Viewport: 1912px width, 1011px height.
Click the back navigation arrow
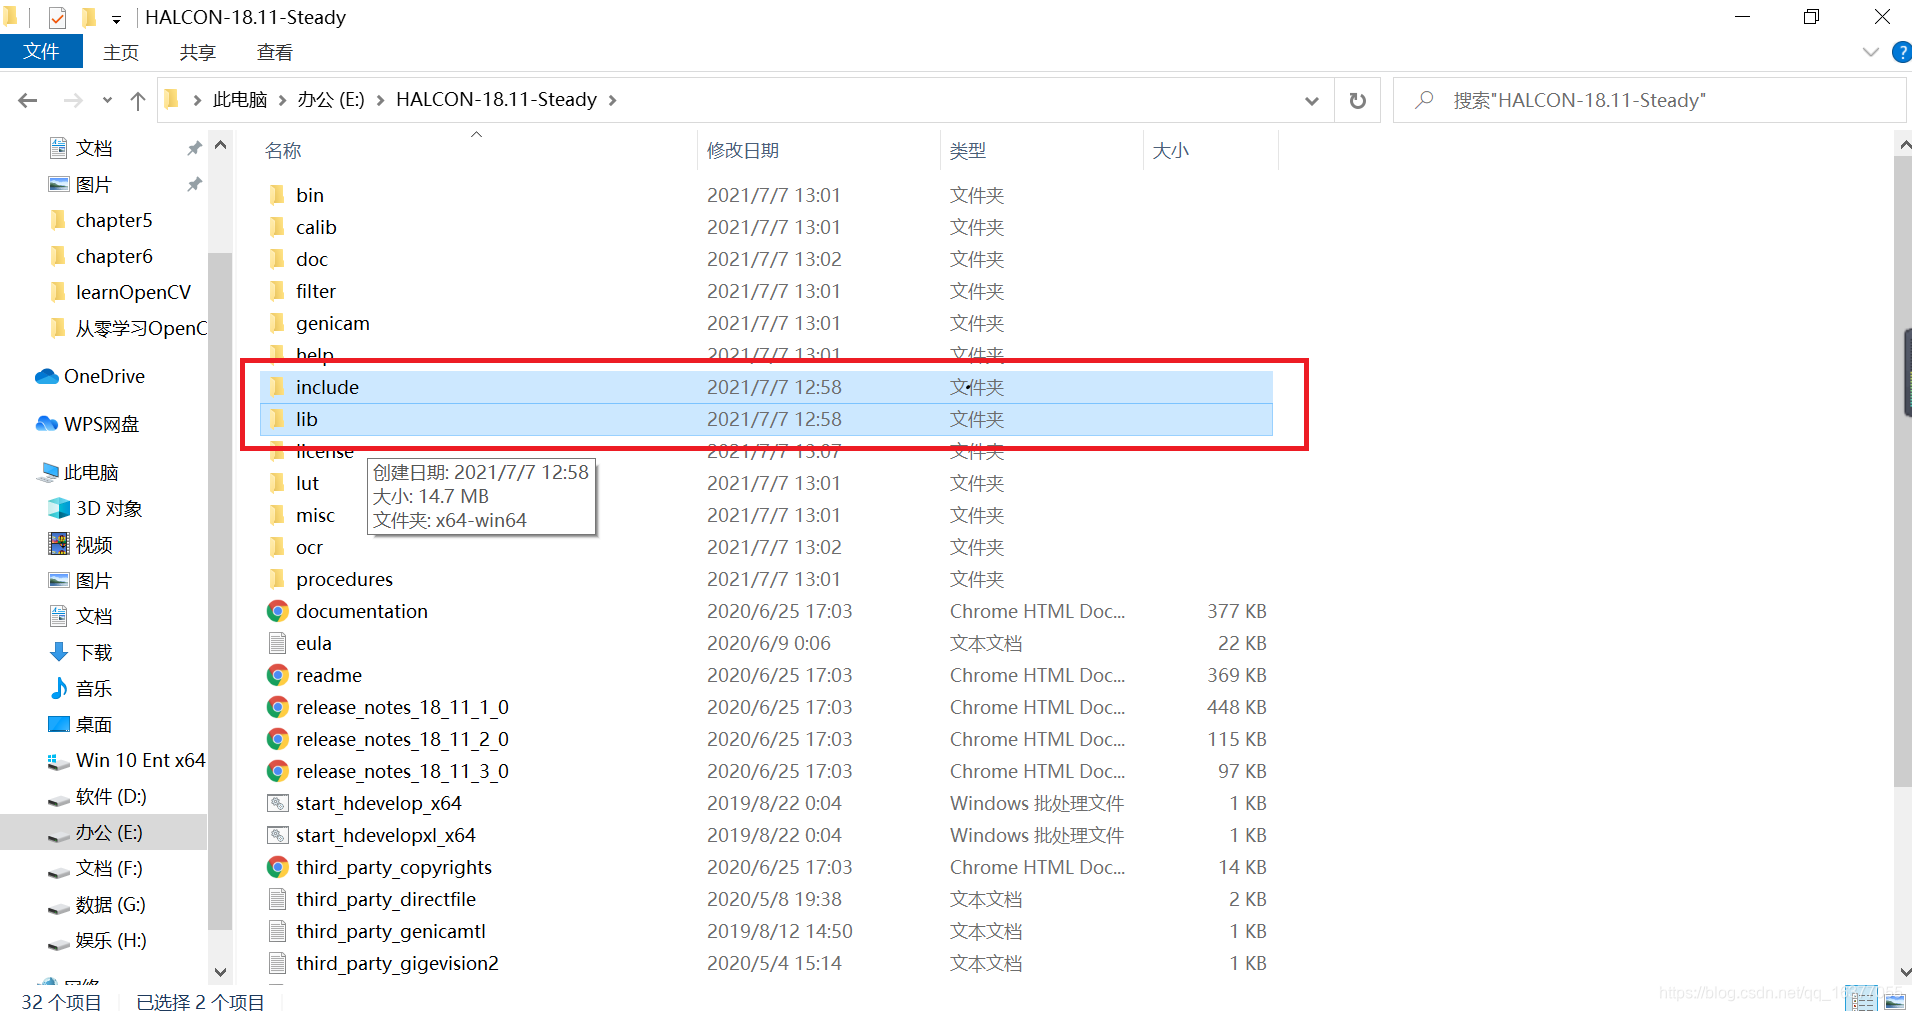tap(27, 100)
